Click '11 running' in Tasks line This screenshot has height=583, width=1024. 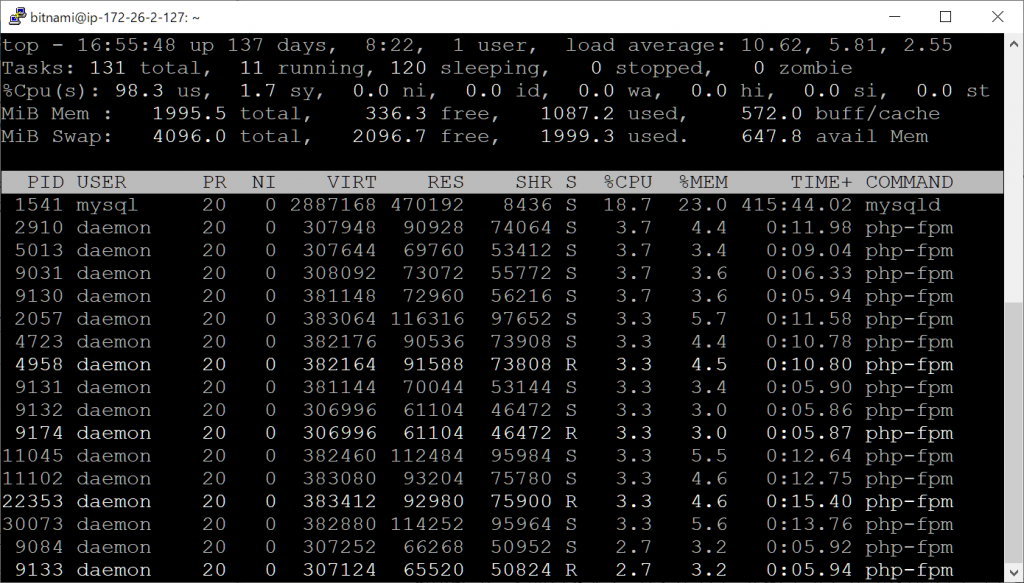[x=302, y=68]
